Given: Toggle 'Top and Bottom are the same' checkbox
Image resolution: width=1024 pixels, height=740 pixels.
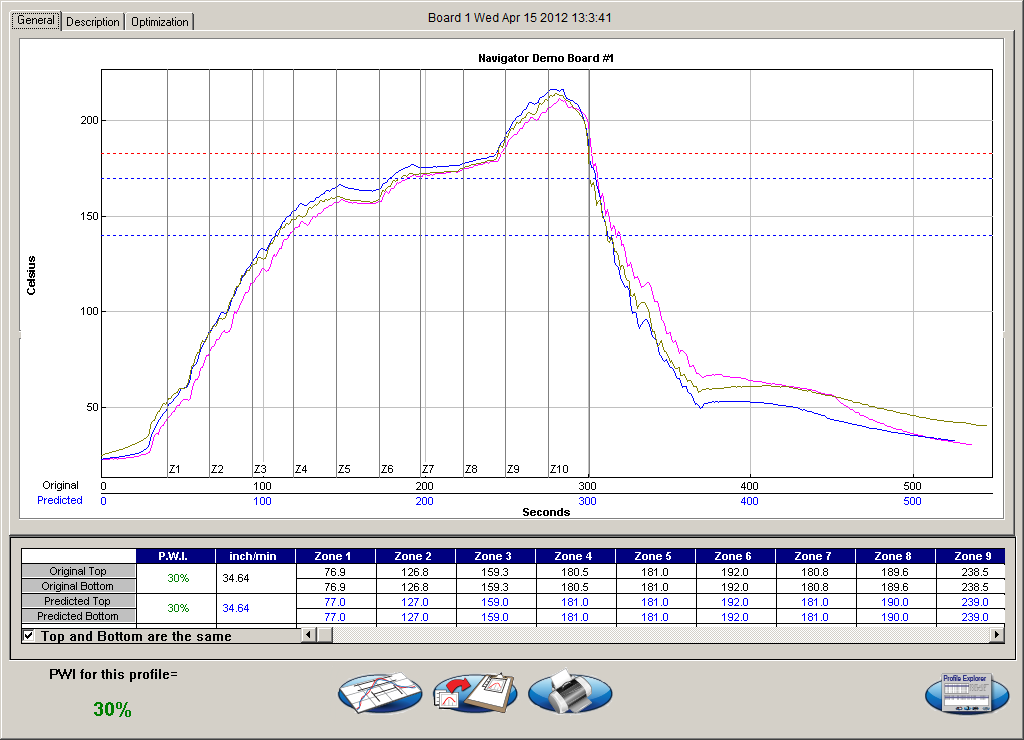Looking at the screenshot, I should click(x=28, y=636).
